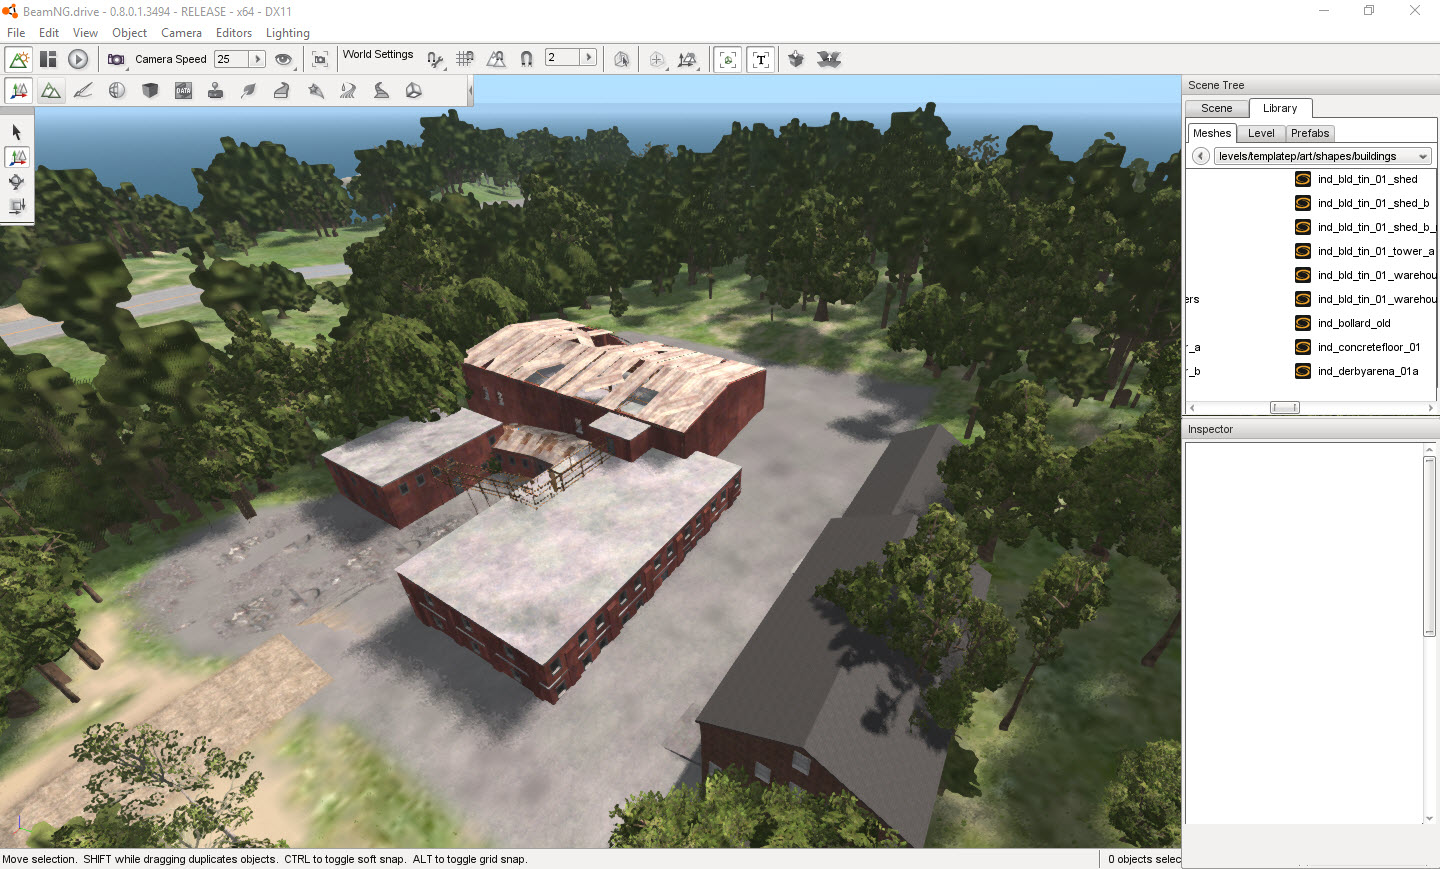Open the camera type options
Screen dimensions: 1440x869
point(117,59)
